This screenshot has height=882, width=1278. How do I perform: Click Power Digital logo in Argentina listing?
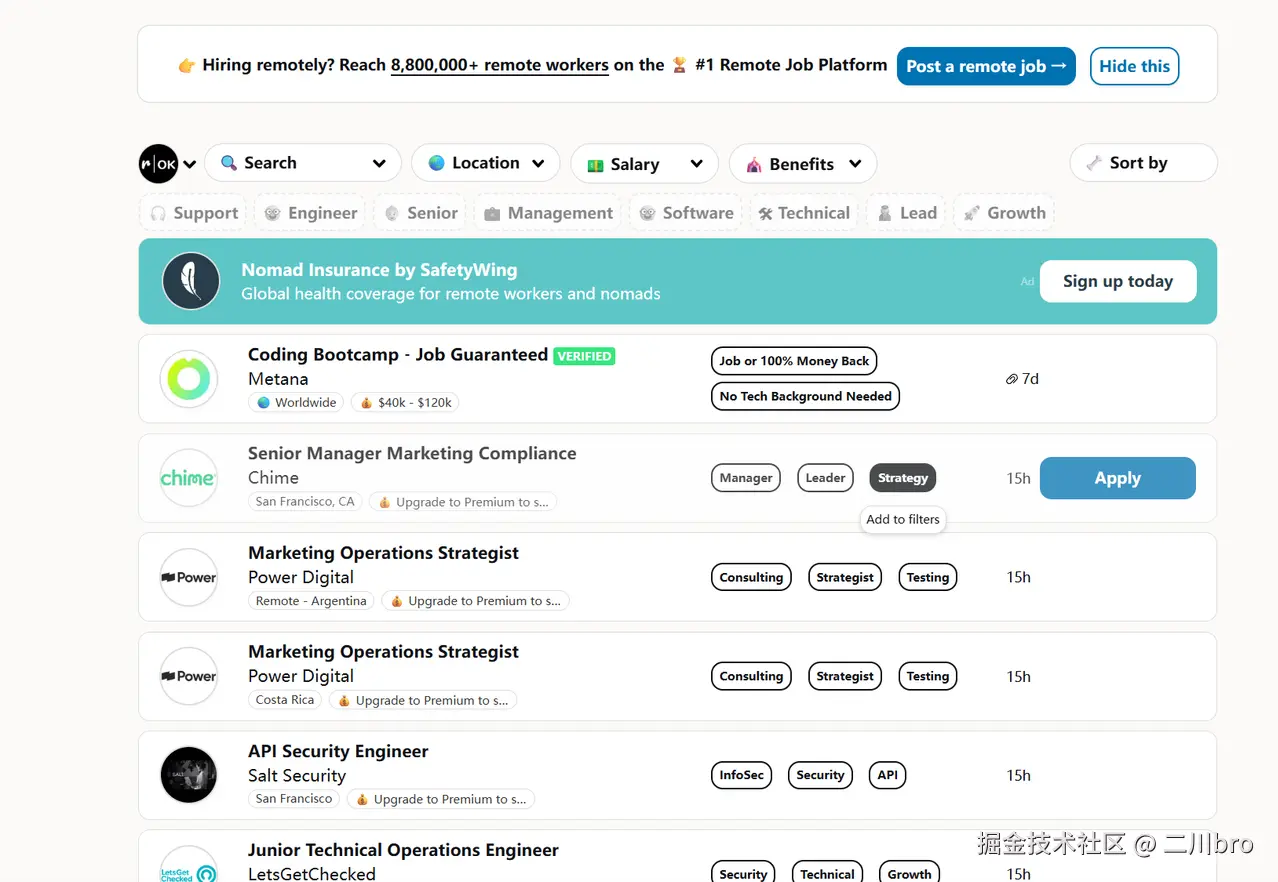[x=189, y=577]
